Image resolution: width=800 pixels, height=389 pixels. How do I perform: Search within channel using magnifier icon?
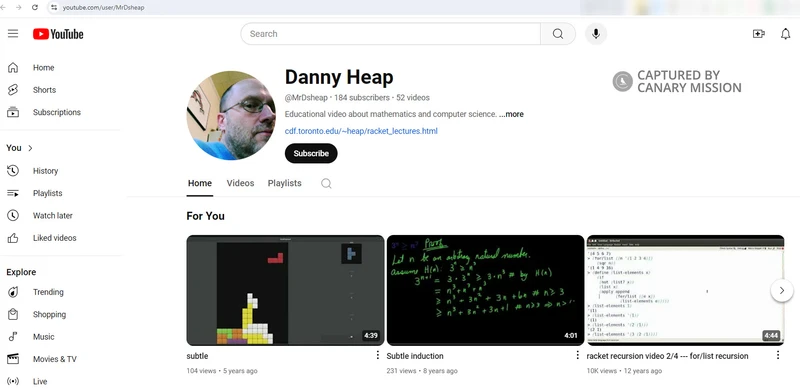tap(326, 183)
